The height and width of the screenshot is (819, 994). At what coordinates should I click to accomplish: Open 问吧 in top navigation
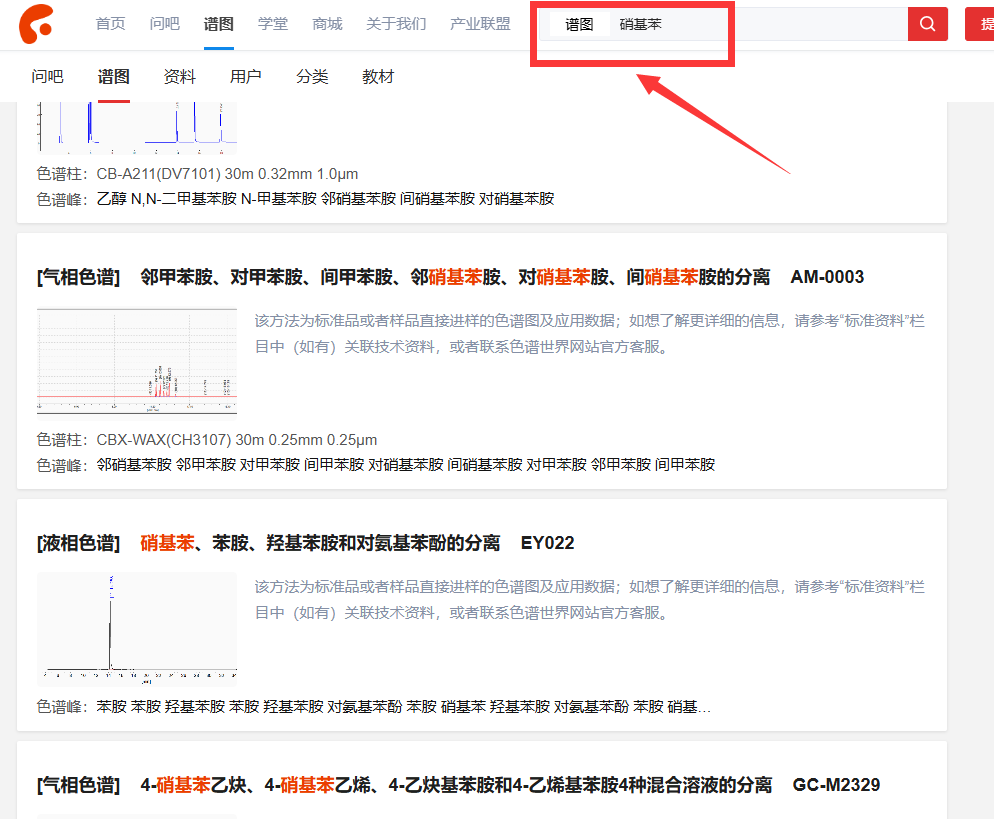click(x=165, y=24)
